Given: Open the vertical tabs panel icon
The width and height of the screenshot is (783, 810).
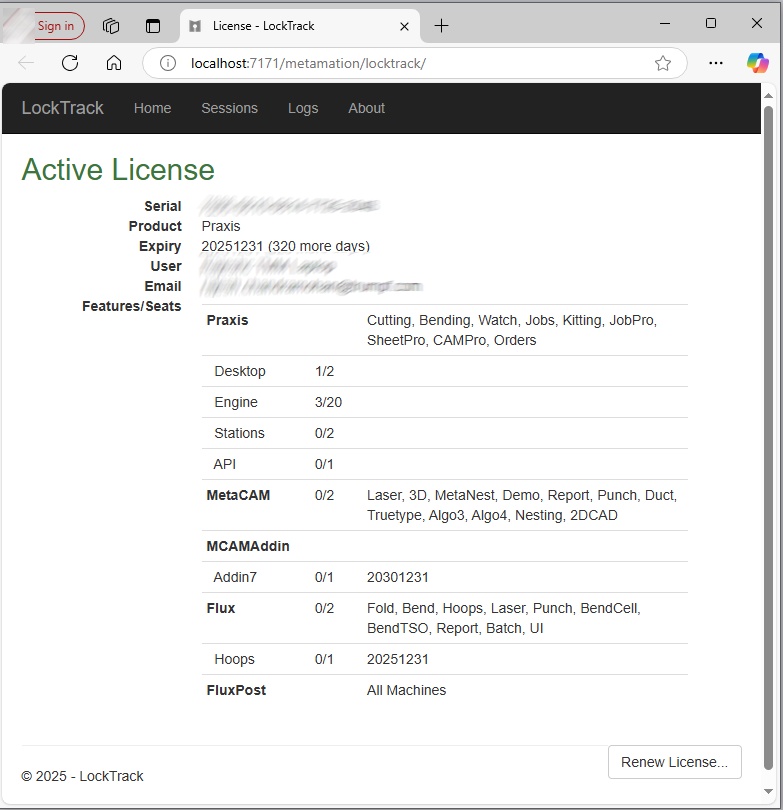Looking at the screenshot, I should coord(153,26).
